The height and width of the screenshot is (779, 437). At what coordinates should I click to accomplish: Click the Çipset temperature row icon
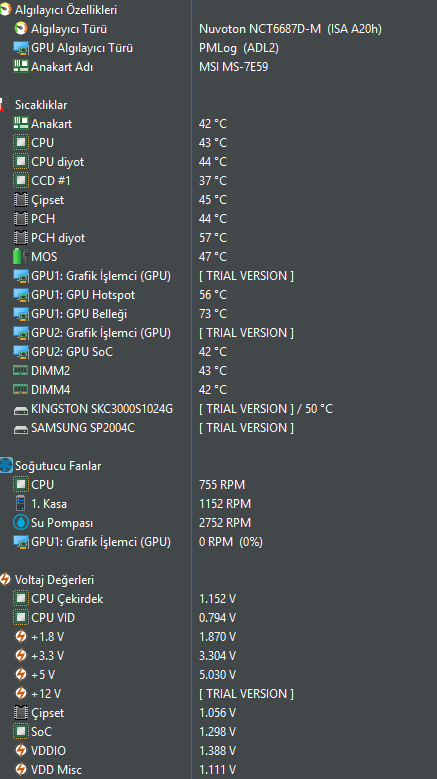click(20, 200)
